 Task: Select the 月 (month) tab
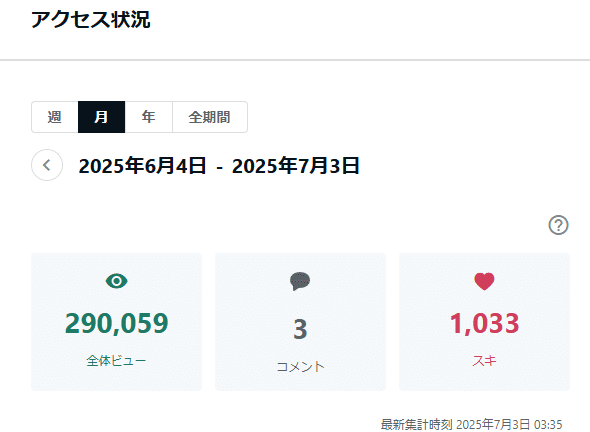pyautogui.click(x=102, y=117)
